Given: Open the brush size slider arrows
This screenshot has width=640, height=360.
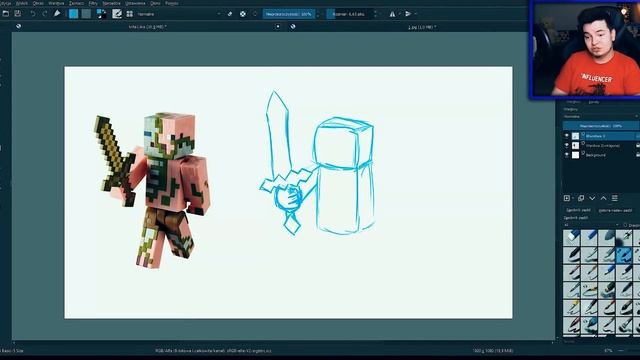Looking at the screenshot, I should coord(376,14).
